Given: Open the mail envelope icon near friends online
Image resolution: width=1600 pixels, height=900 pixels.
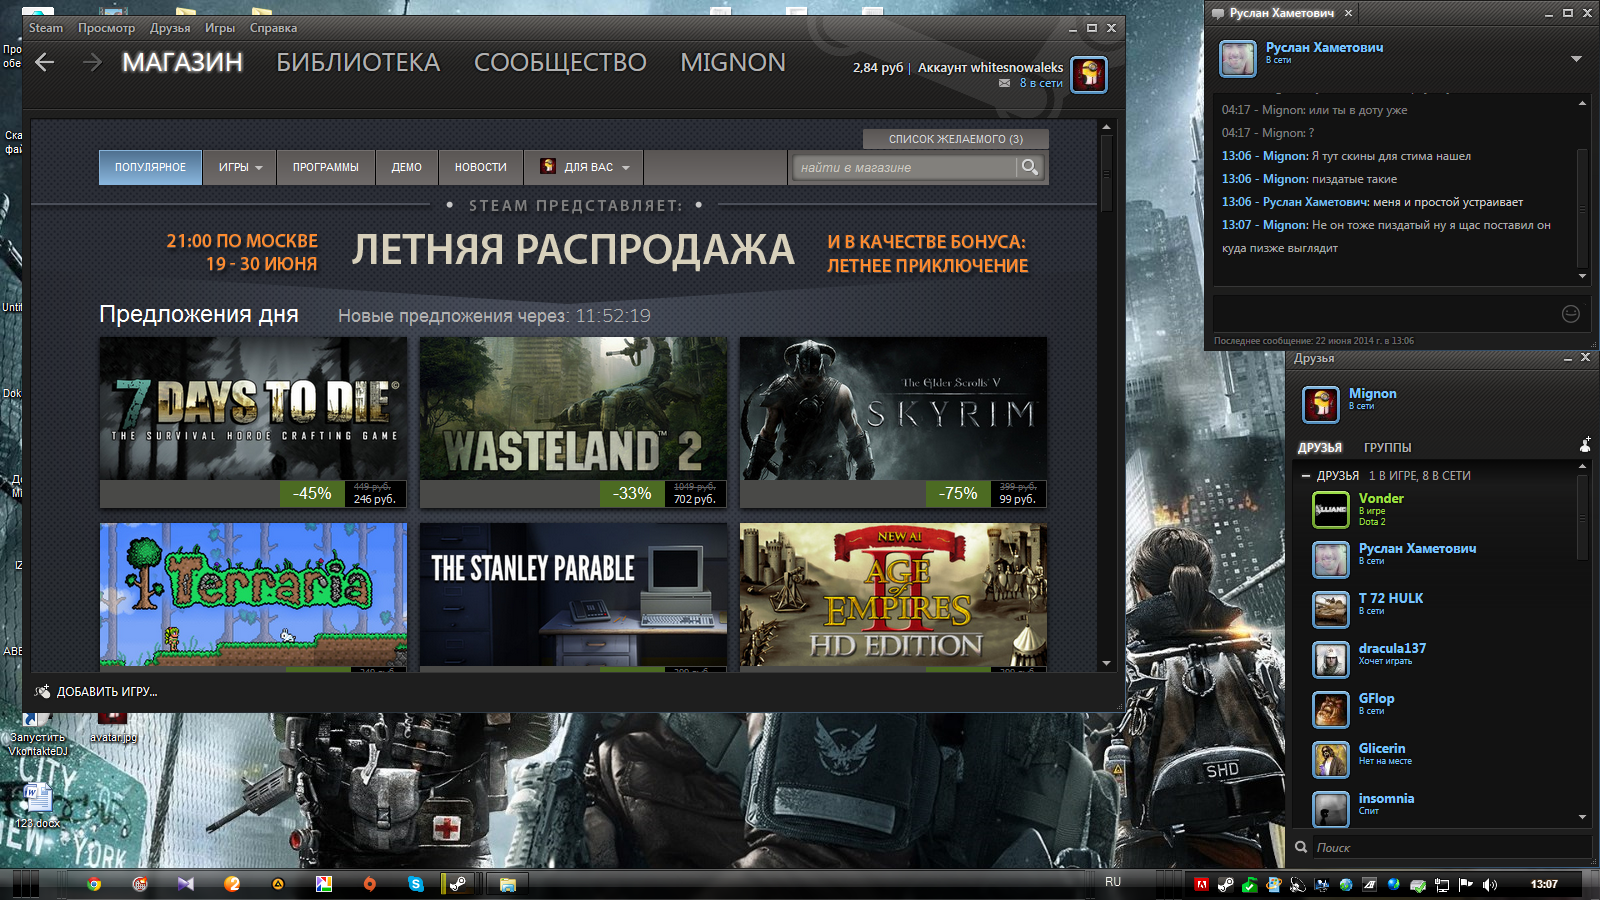Looking at the screenshot, I should (1004, 83).
